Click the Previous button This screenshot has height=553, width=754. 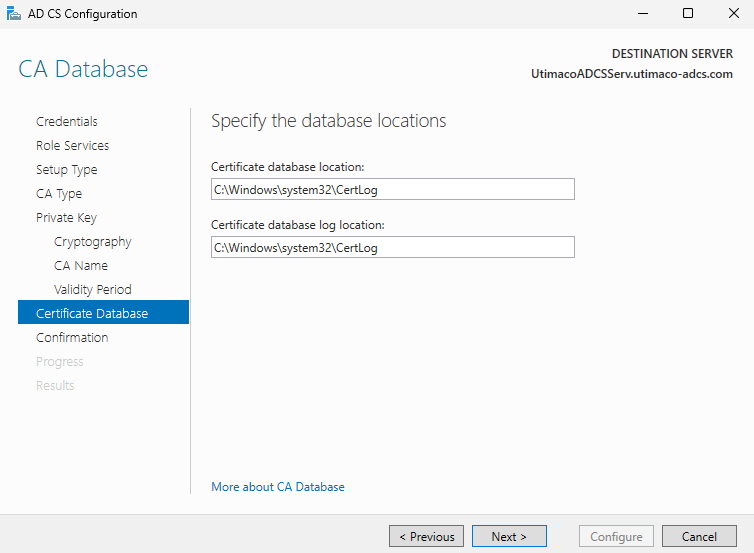point(426,537)
